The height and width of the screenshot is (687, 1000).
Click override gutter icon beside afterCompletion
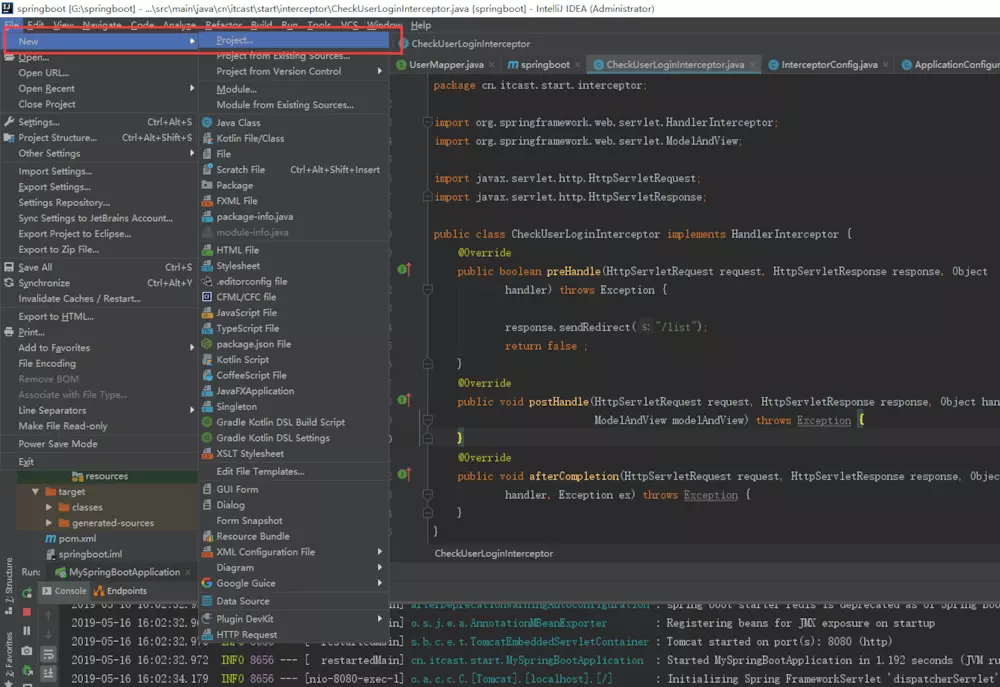pyautogui.click(x=404, y=474)
